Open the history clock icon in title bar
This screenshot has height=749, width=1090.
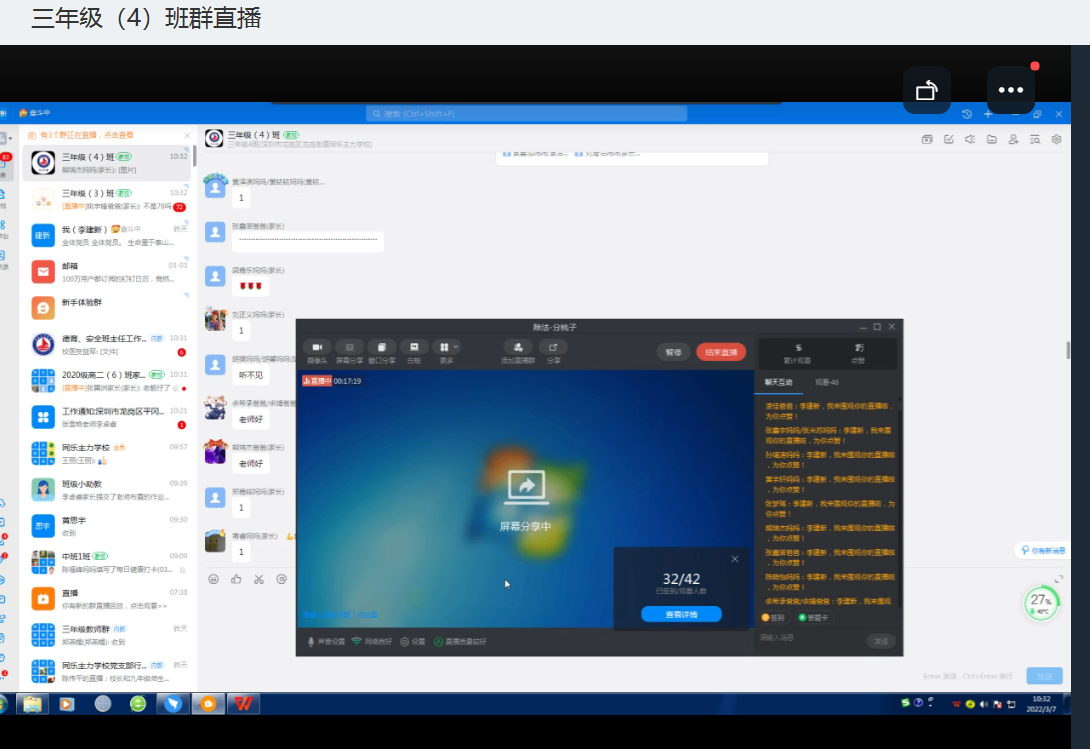967,114
